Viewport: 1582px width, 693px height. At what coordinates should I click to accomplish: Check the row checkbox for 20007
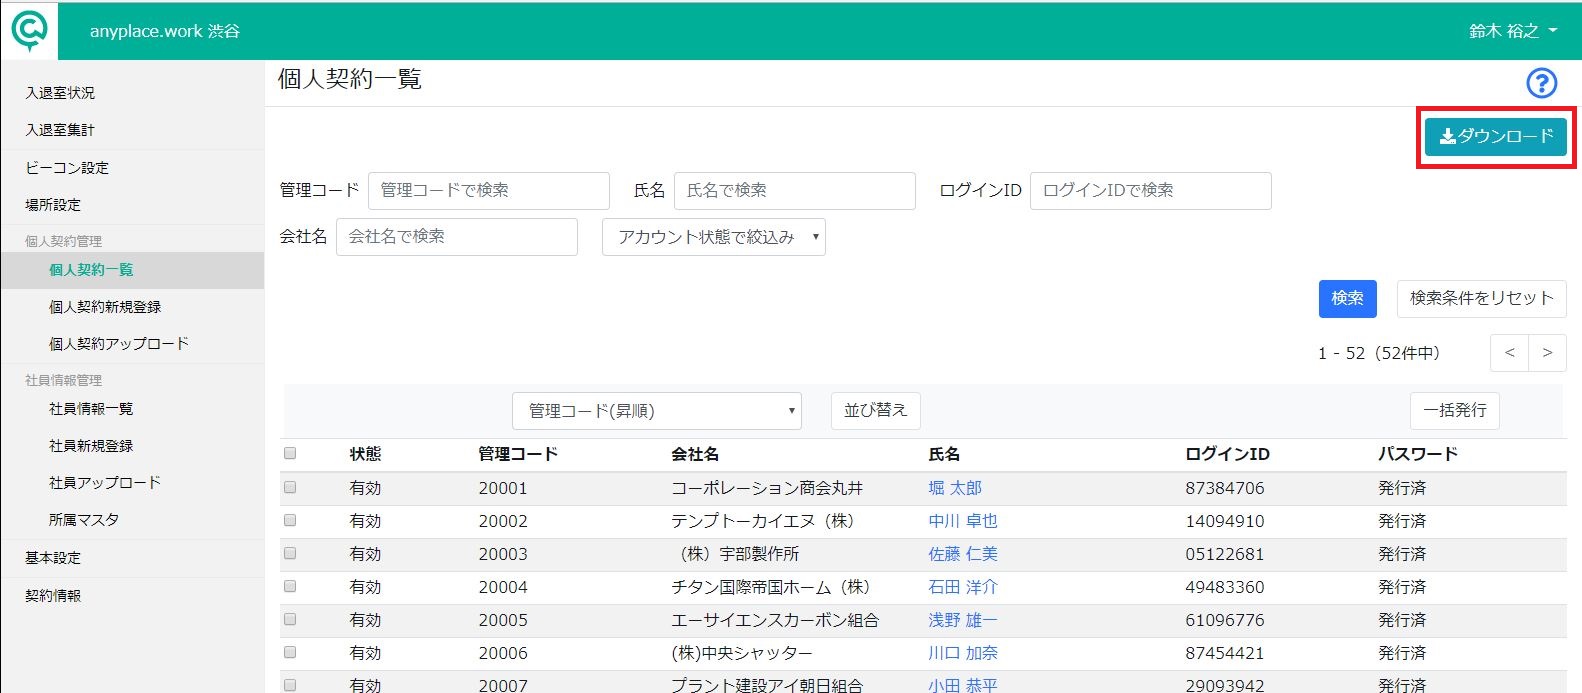(x=290, y=685)
